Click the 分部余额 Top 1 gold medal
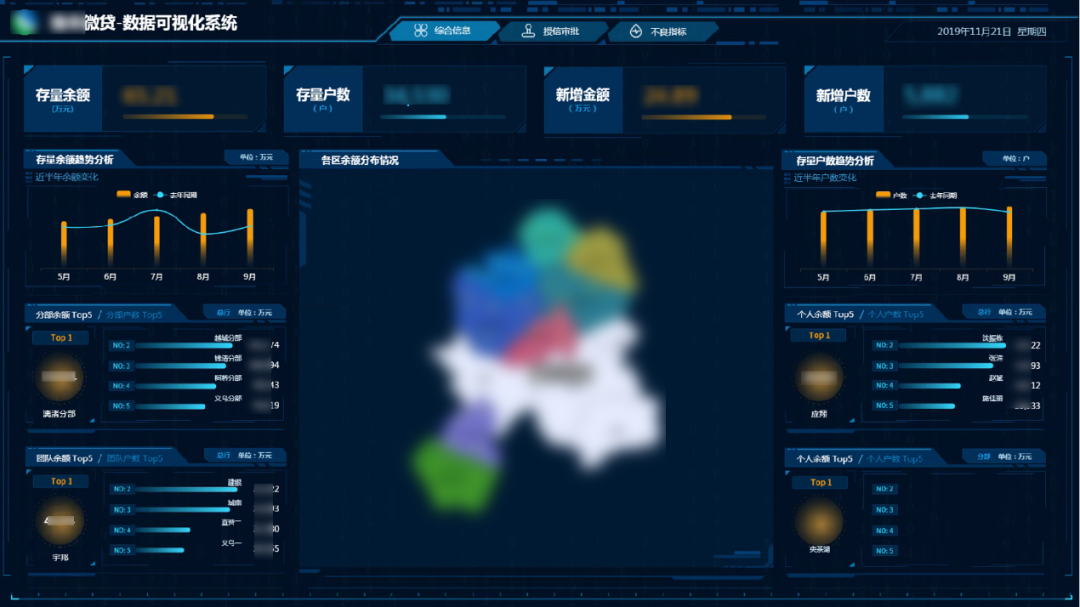The height and width of the screenshot is (607, 1080). (x=60, y=379)
